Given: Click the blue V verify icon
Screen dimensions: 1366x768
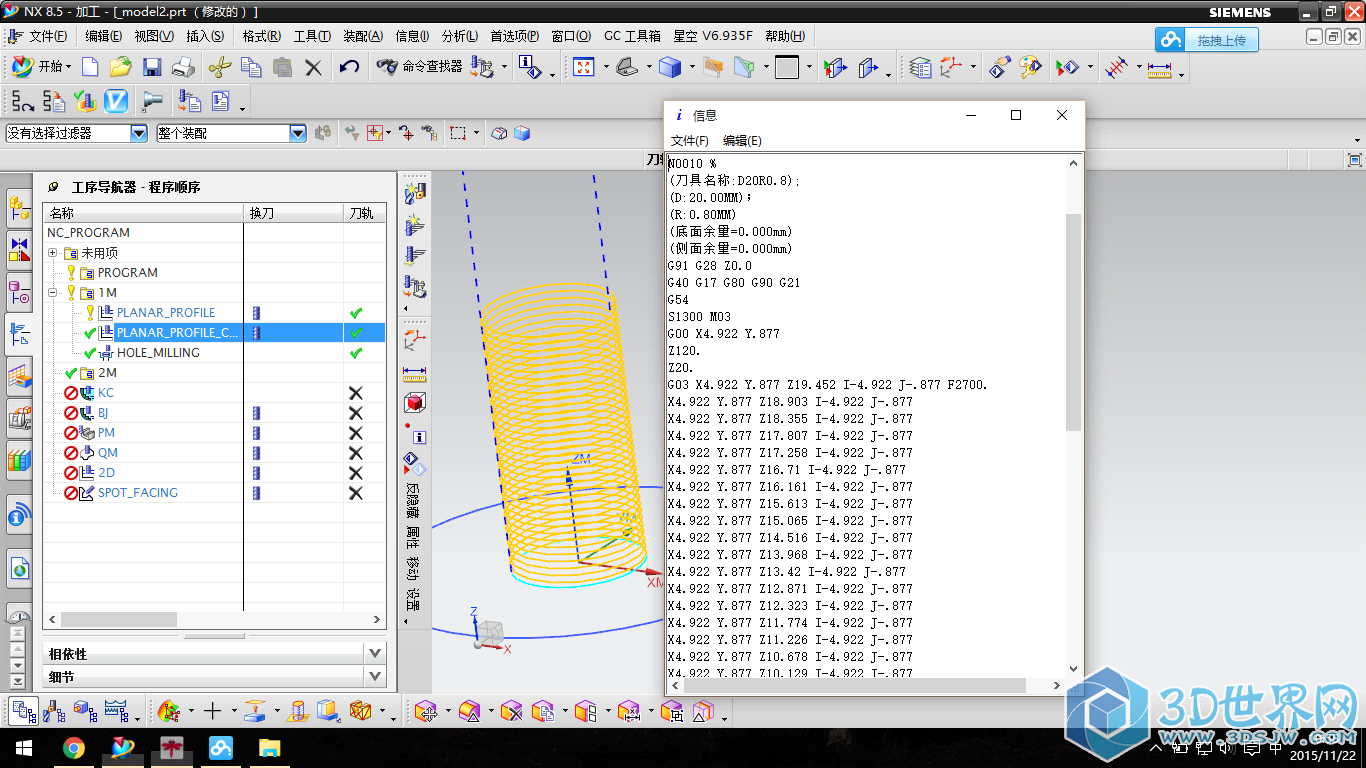Looking at the screenshot, I should point(116,101).
